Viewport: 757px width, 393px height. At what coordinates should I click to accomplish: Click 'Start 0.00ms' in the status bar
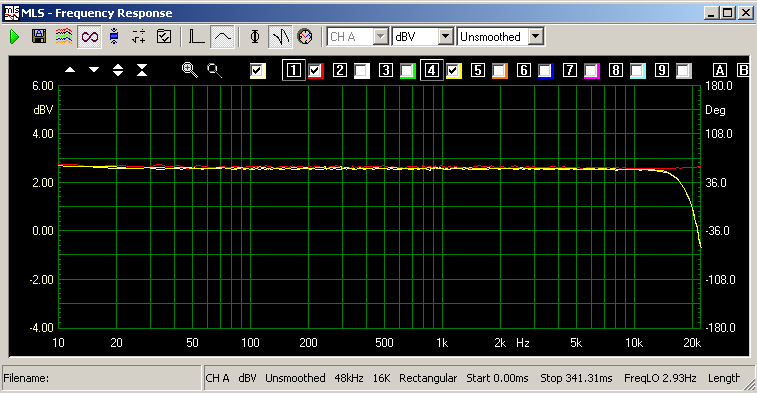tap(497, 378)
